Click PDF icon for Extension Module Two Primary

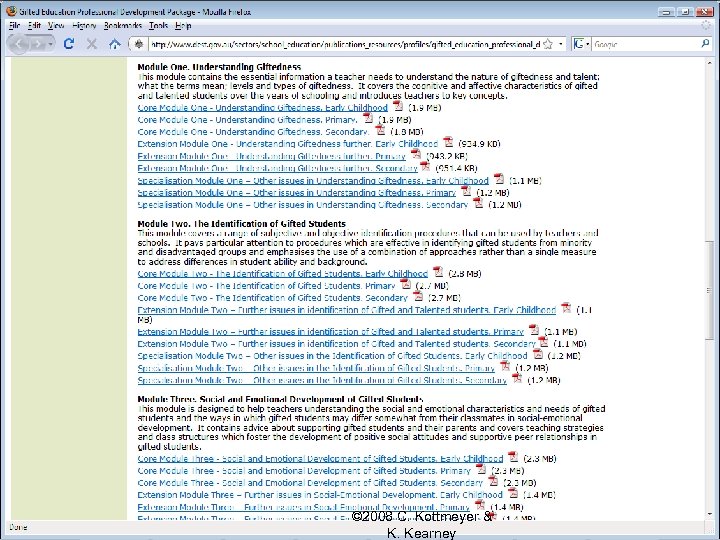point(533,330)
